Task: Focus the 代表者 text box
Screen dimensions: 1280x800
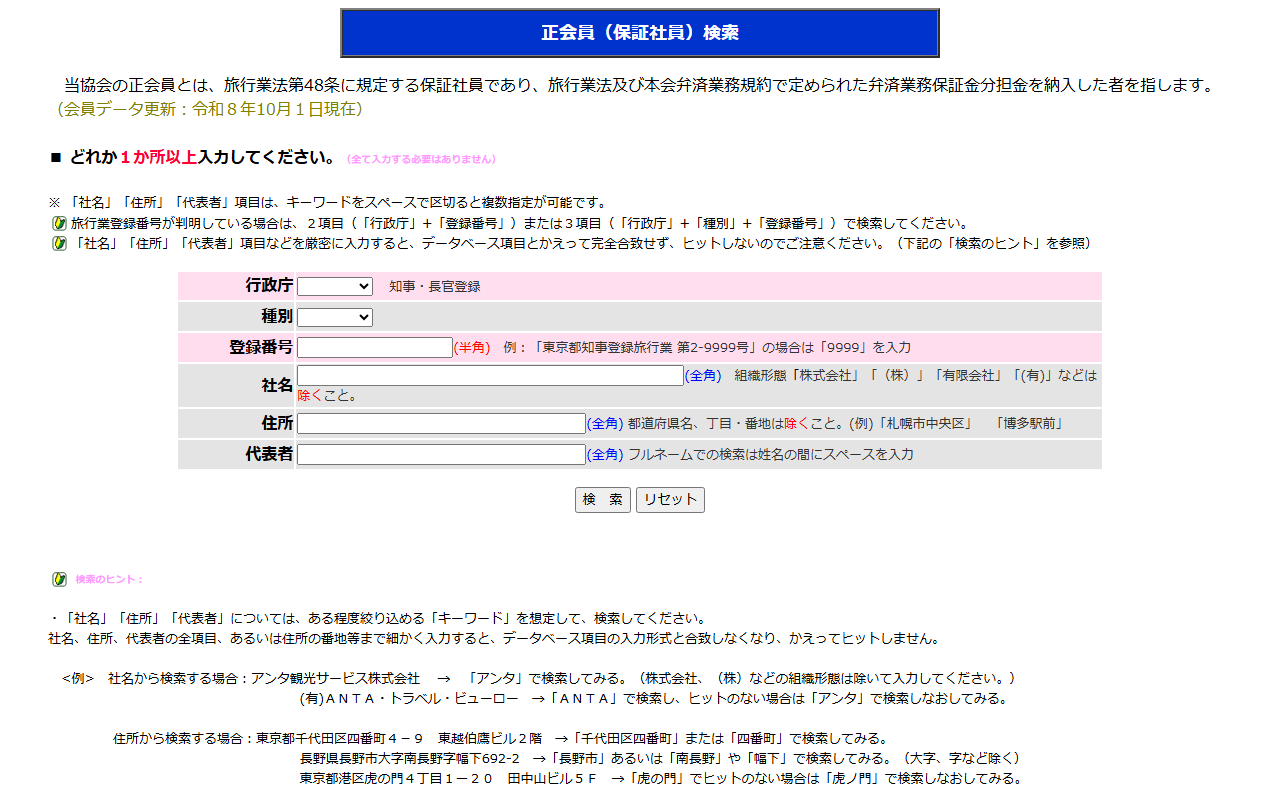Action: tap(441, 454)
